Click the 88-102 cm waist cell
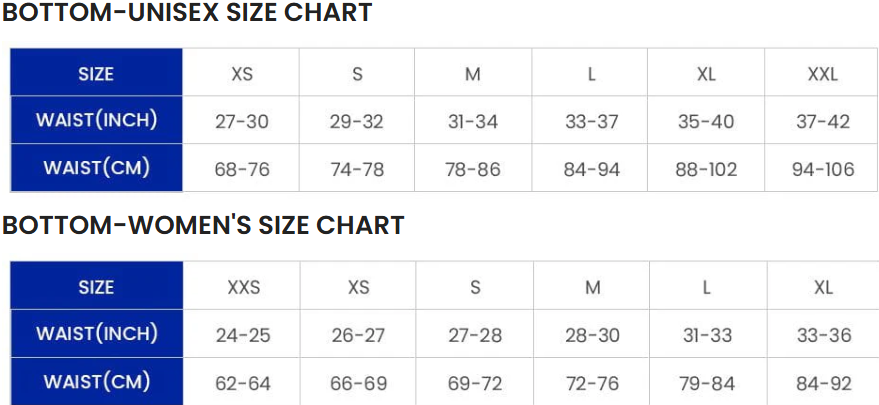Screen dimensions: 879x405 tap(706, 169)
